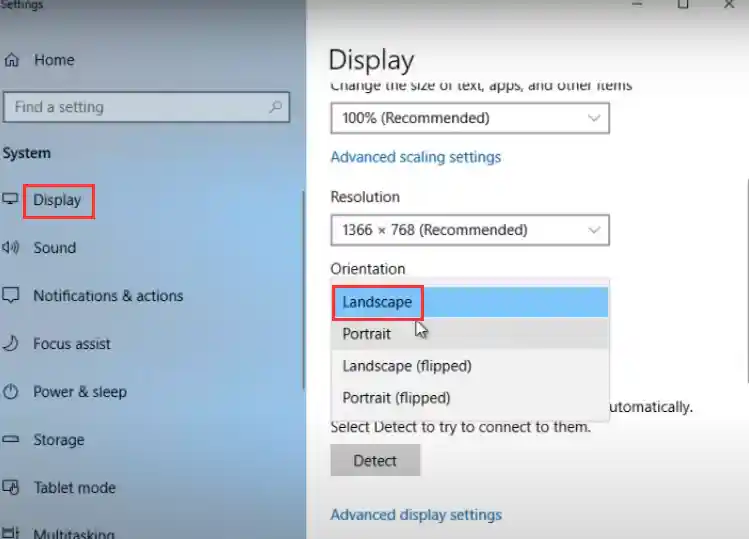Click the Display monitor icon
Image resolution: width=749 pixels, height=539 pixels.
pyautogui.click(x=11, y=200)
